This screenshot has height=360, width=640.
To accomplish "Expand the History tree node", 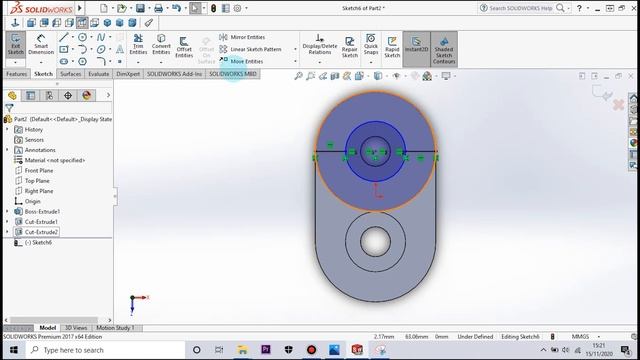I will pos(7,129).
